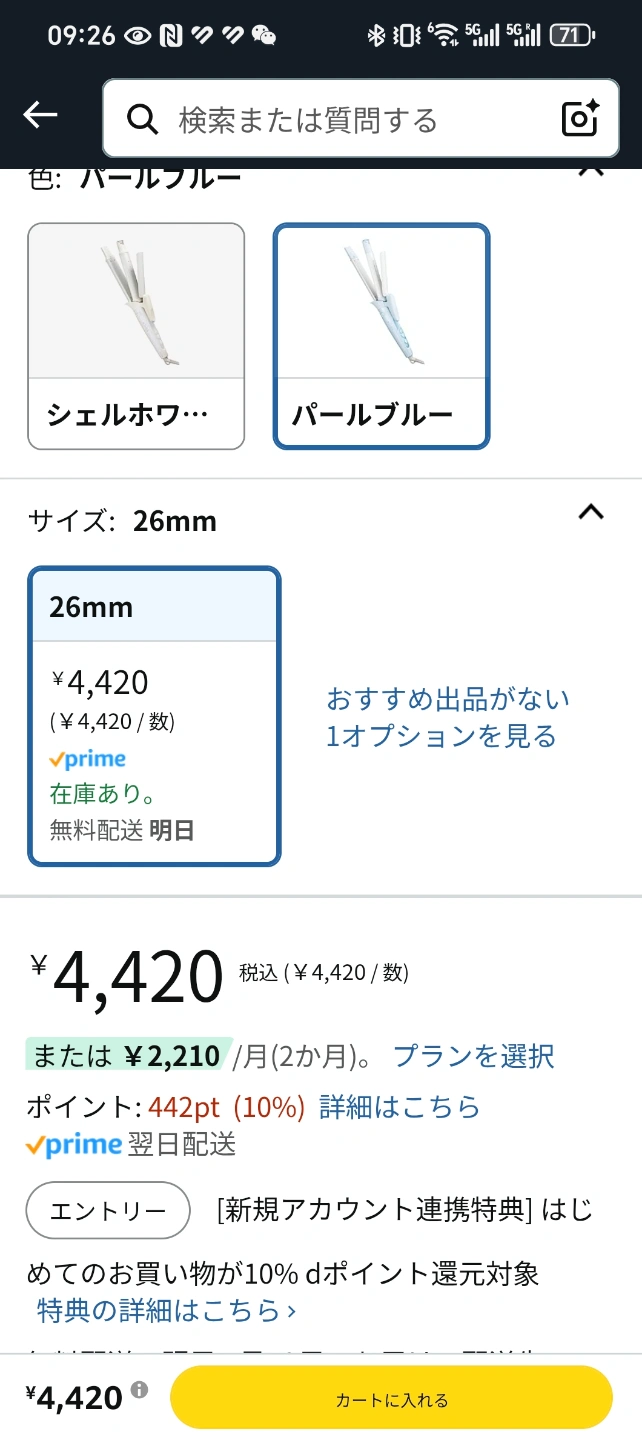Add item with カートに入れる button
This screenshot has width=642, height=1440.
pyautogui.click(x=391, y=1397)
